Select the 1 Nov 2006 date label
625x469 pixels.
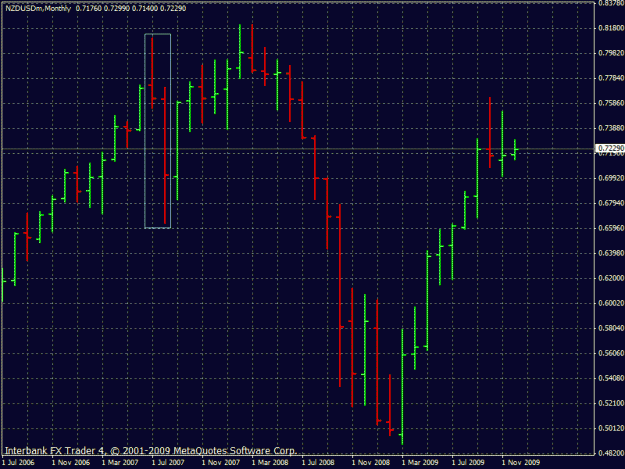coord(71,463)
